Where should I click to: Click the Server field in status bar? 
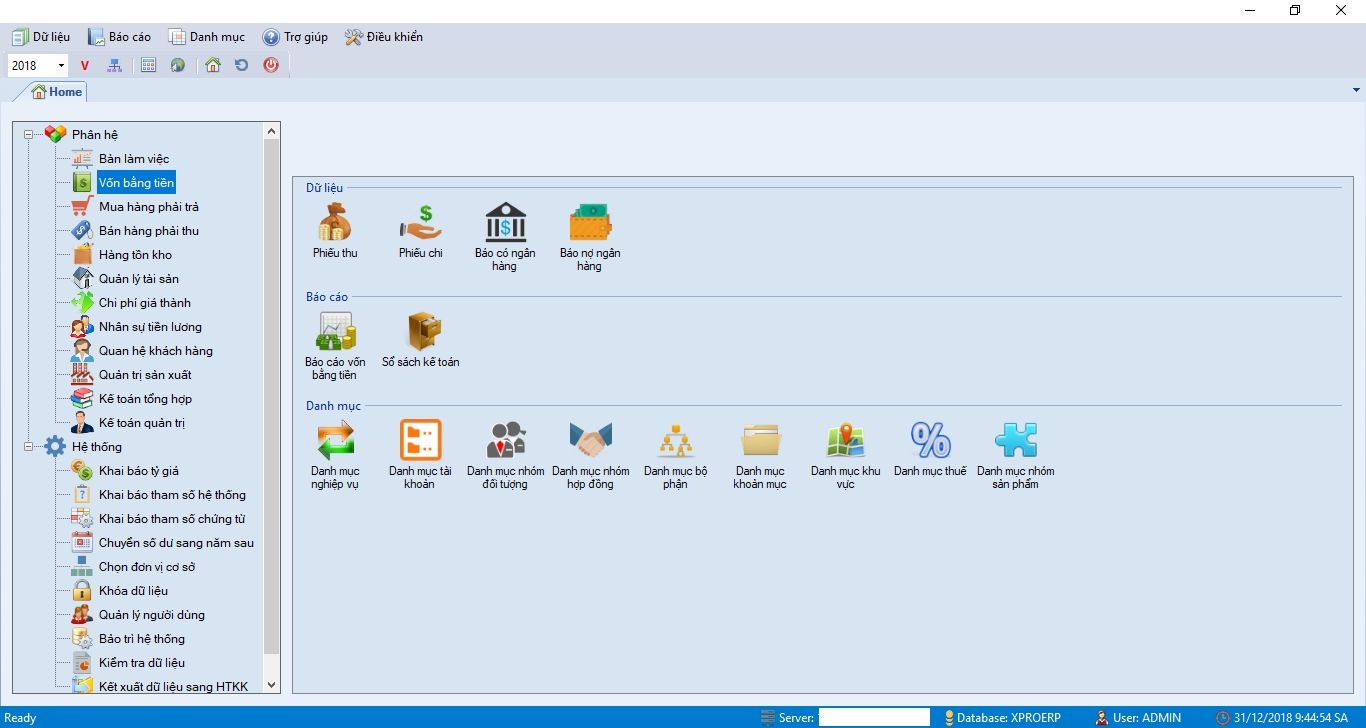pyautogui.click(x=874, y=717)
